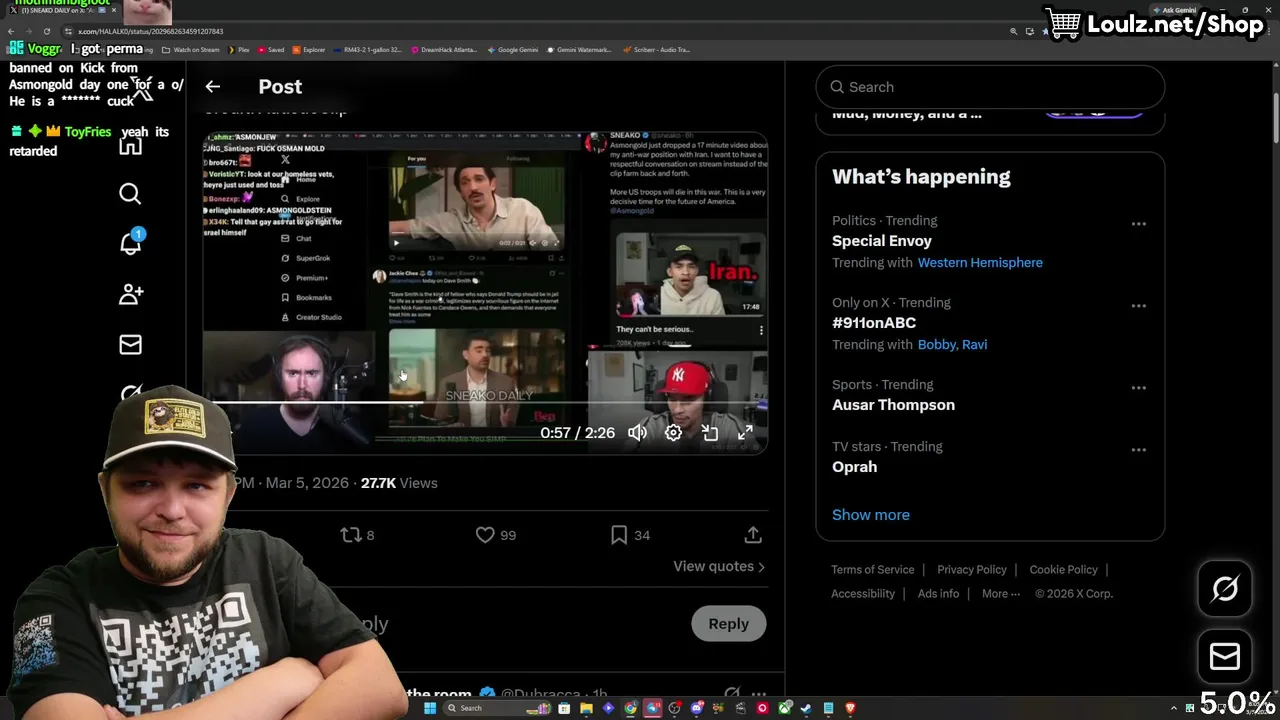
Task: Open Accessibility footer link
Action: (862, 593)
